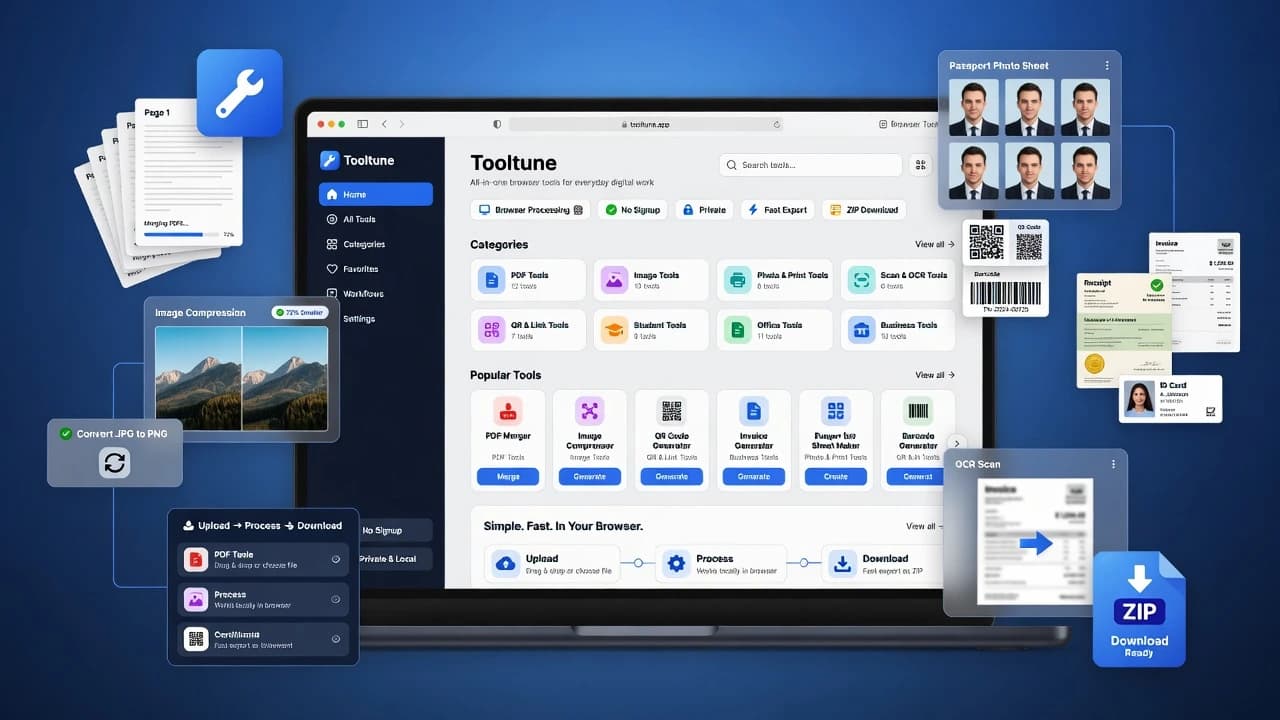
Task: Click the Merging PDF progress bar
Action: [x=180, y=235]
